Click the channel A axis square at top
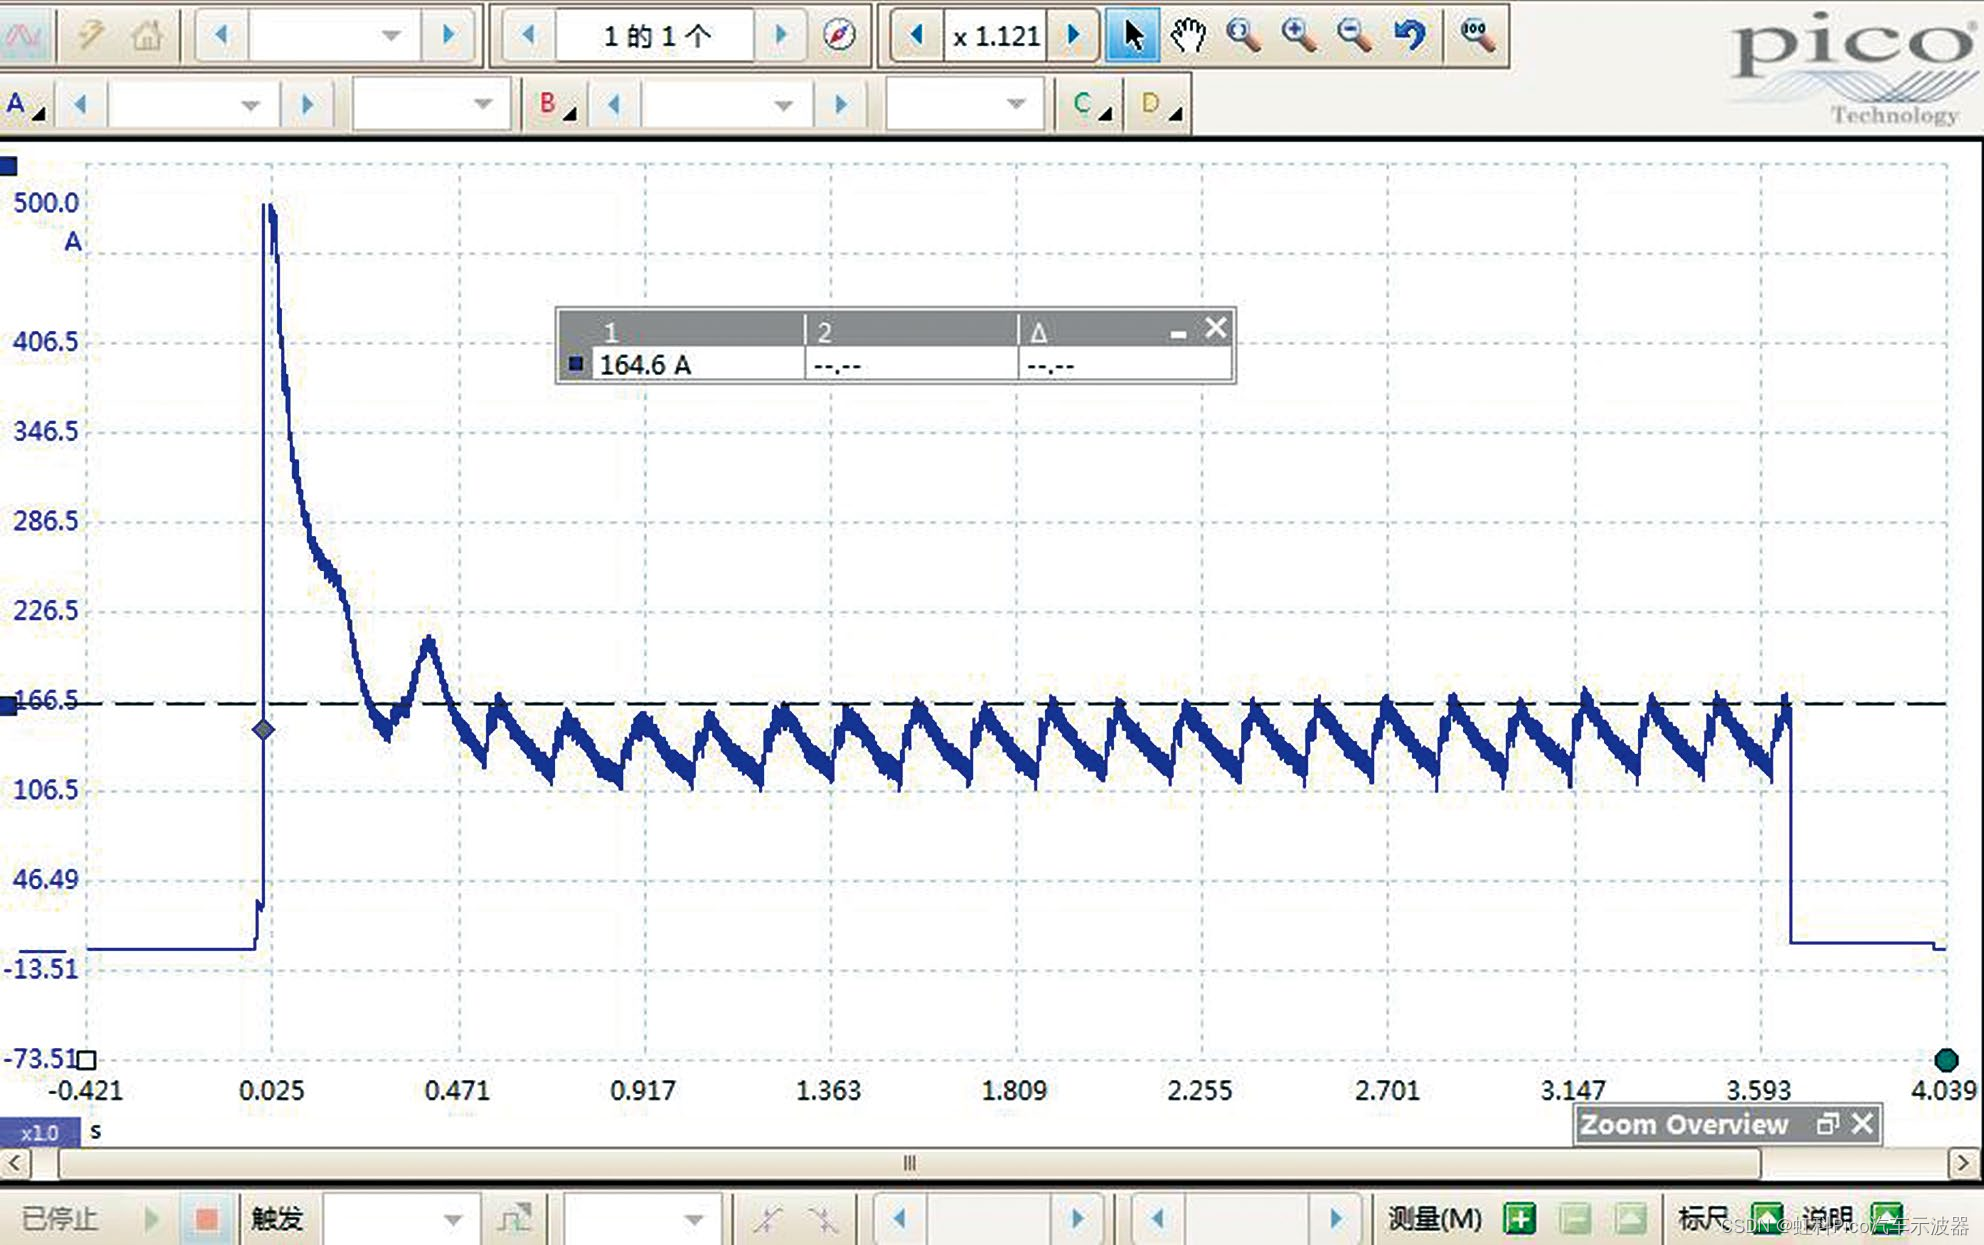The image size is (1984, 1245). (x=8, y=166)
